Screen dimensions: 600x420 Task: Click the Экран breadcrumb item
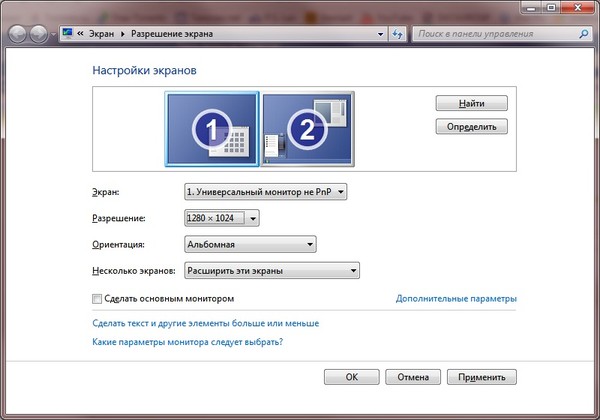click(x=101, y=34)
